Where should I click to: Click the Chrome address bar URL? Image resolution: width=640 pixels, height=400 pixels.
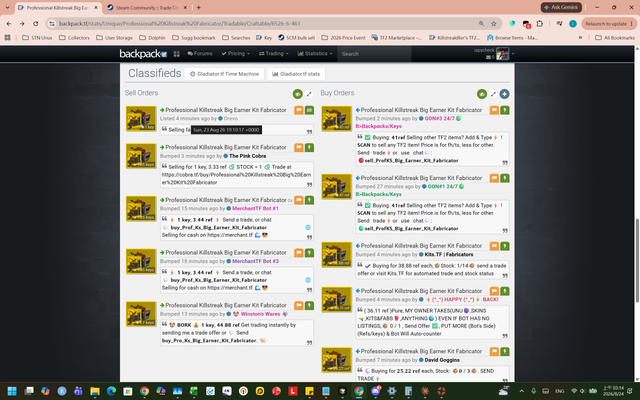(x=180, y=24)
